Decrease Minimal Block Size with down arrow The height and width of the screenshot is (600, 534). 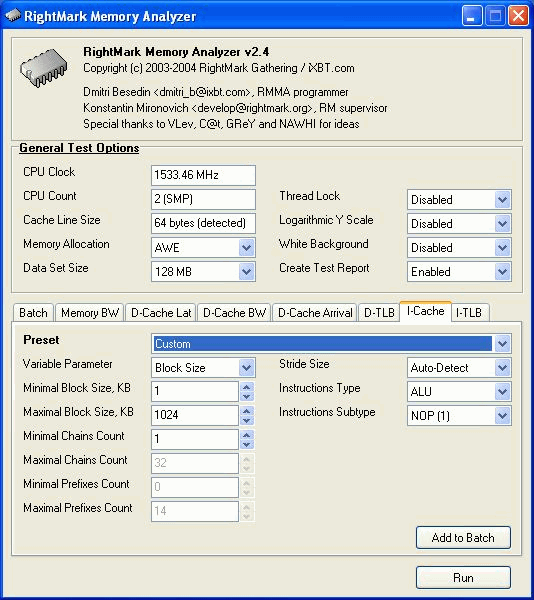[247, 396]
